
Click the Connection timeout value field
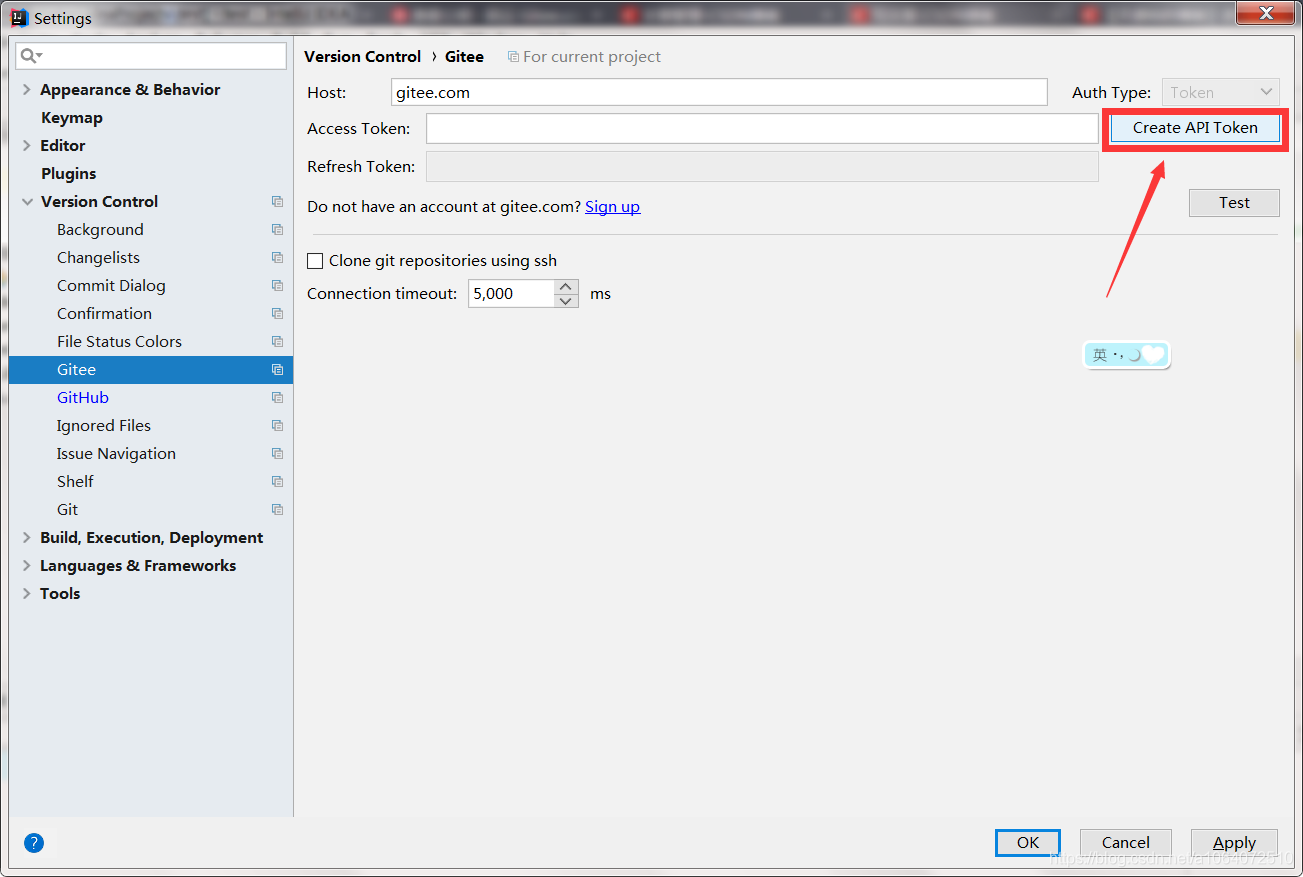click(x=511, y=294)
